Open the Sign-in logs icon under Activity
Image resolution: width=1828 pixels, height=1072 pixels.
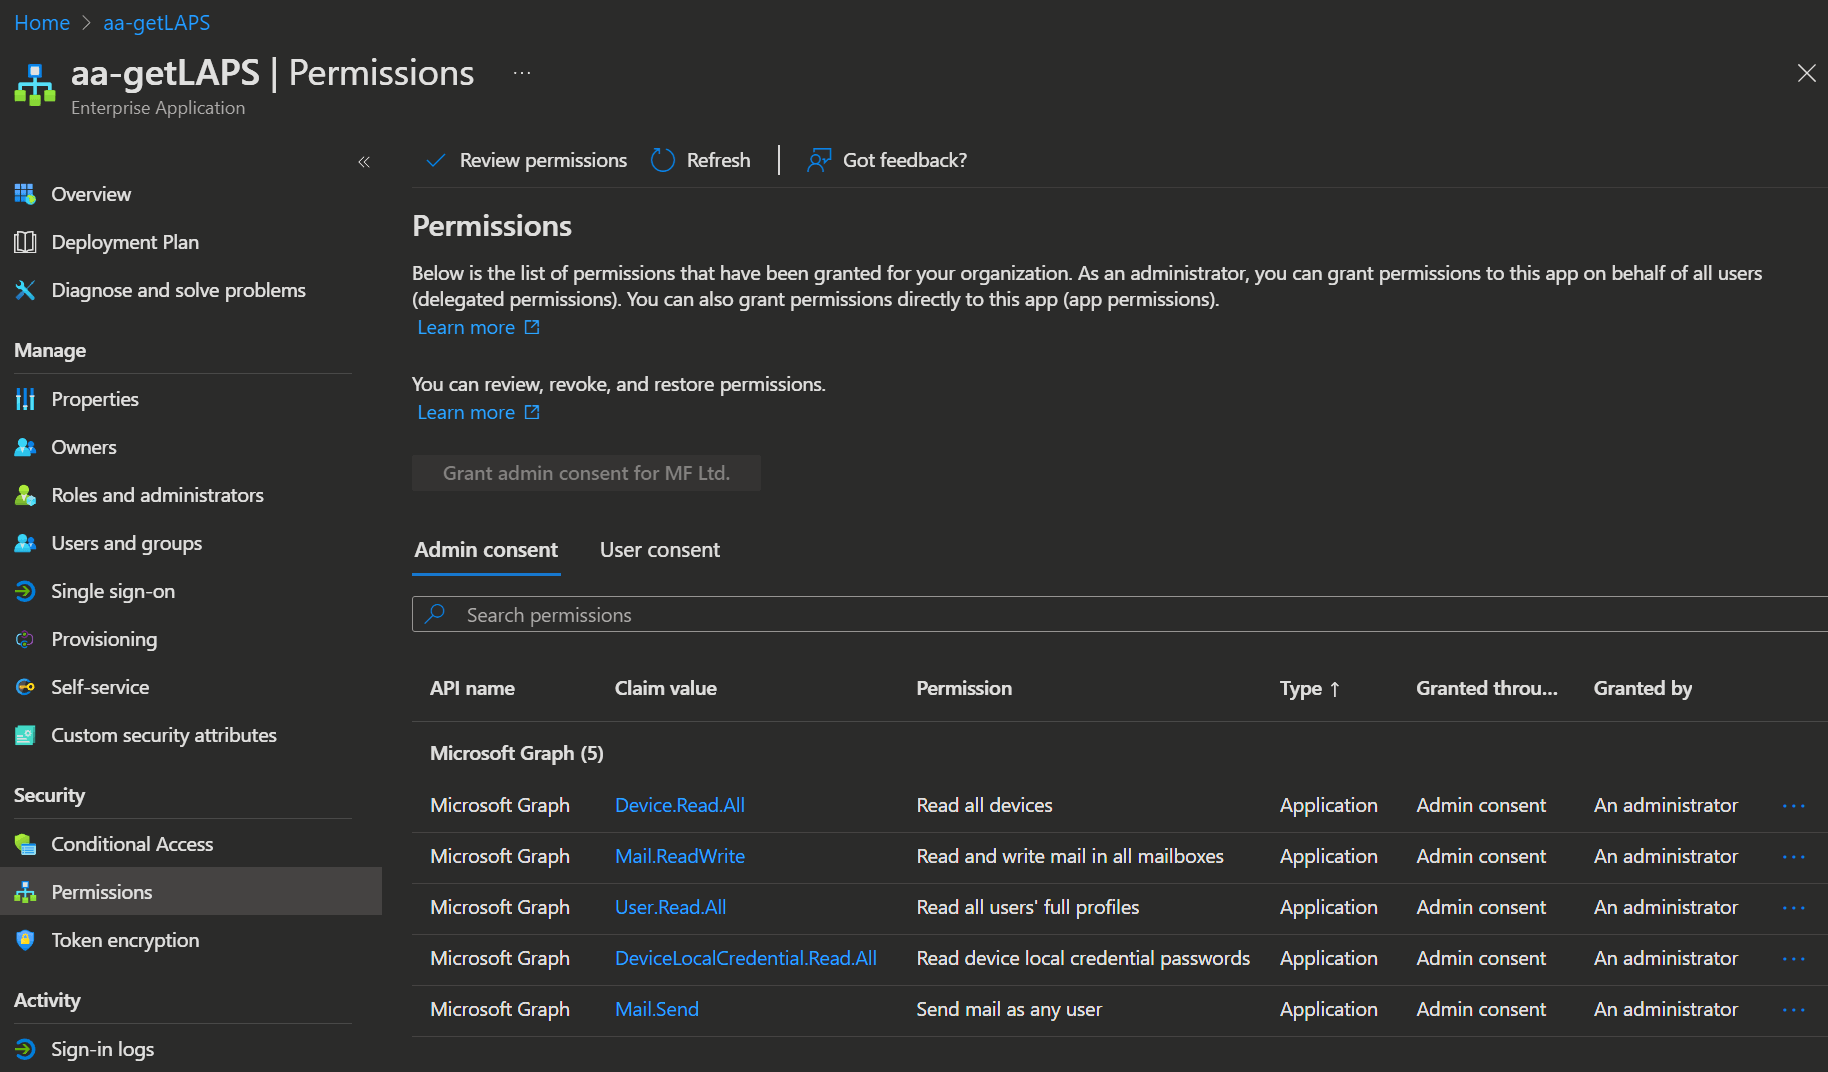click(x=25, y=1049)
